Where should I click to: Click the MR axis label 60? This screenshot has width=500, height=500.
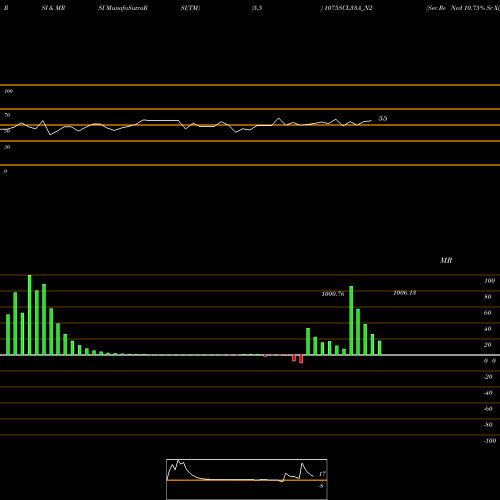click(x=488, y=313)
